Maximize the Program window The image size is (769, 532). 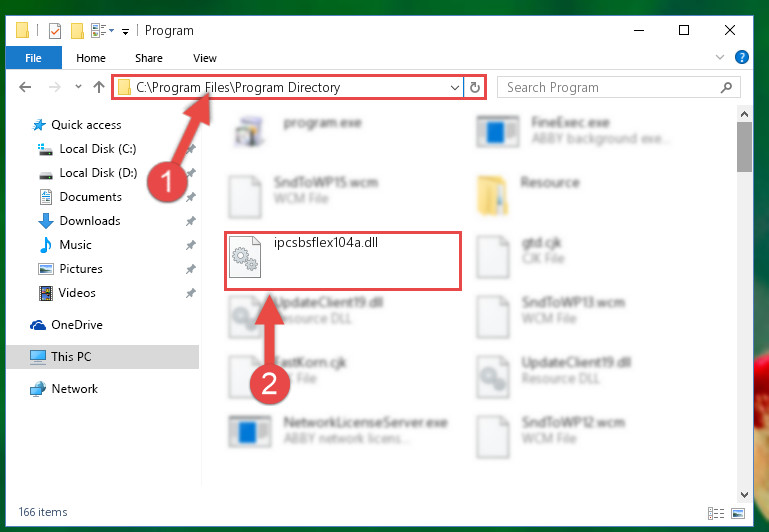(x=684, y=30)
